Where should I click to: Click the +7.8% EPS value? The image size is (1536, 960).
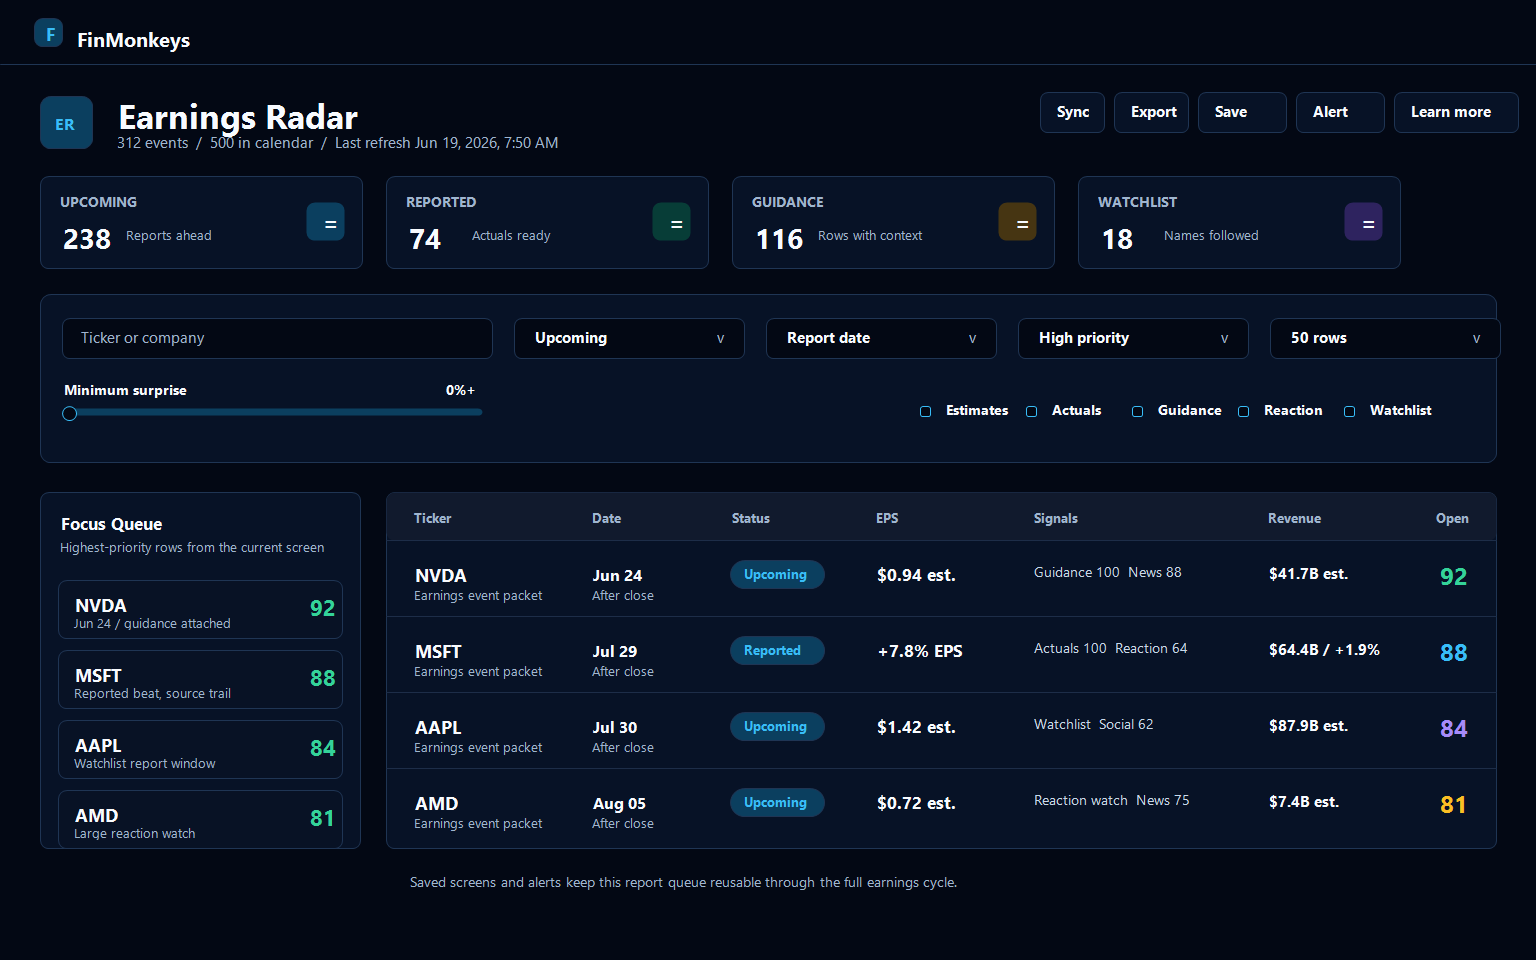[920, 651]
